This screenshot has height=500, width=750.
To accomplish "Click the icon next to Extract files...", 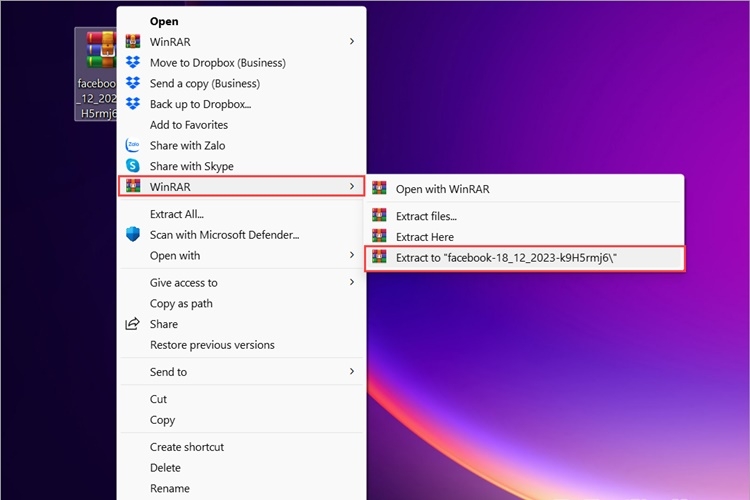I will (x=379, y=215).
